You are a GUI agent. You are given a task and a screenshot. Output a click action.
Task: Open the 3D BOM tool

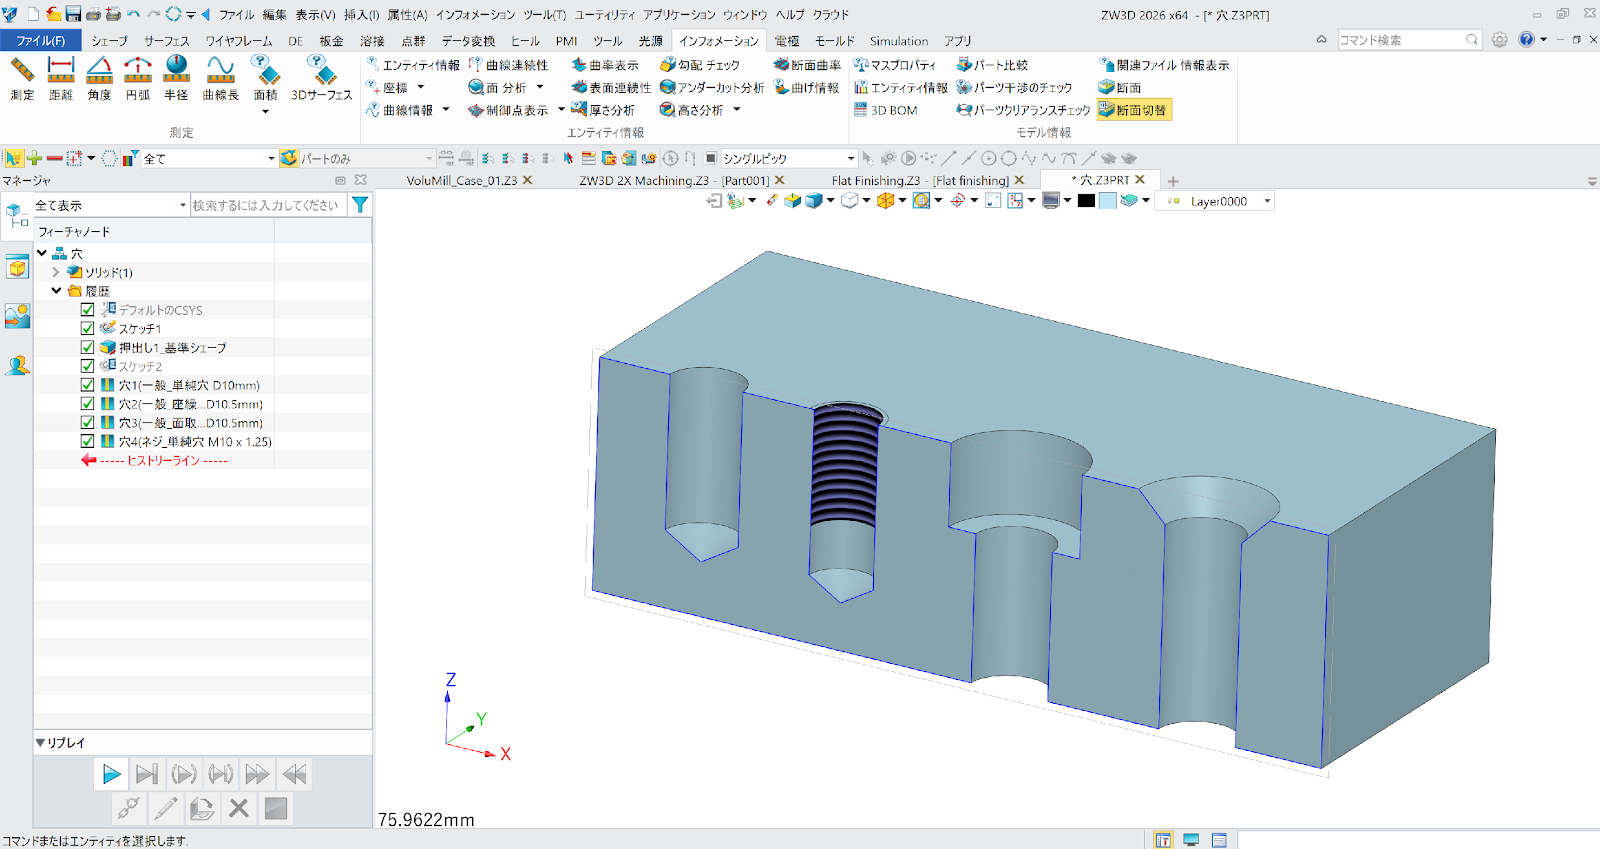coord(885,110)
